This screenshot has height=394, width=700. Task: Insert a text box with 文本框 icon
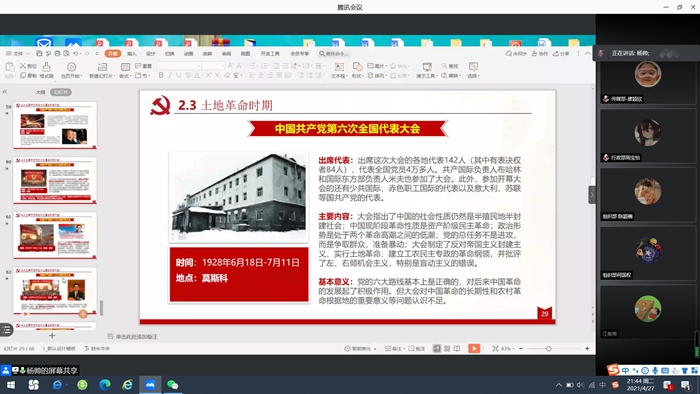pyautogui.click(x=339, y=70)
